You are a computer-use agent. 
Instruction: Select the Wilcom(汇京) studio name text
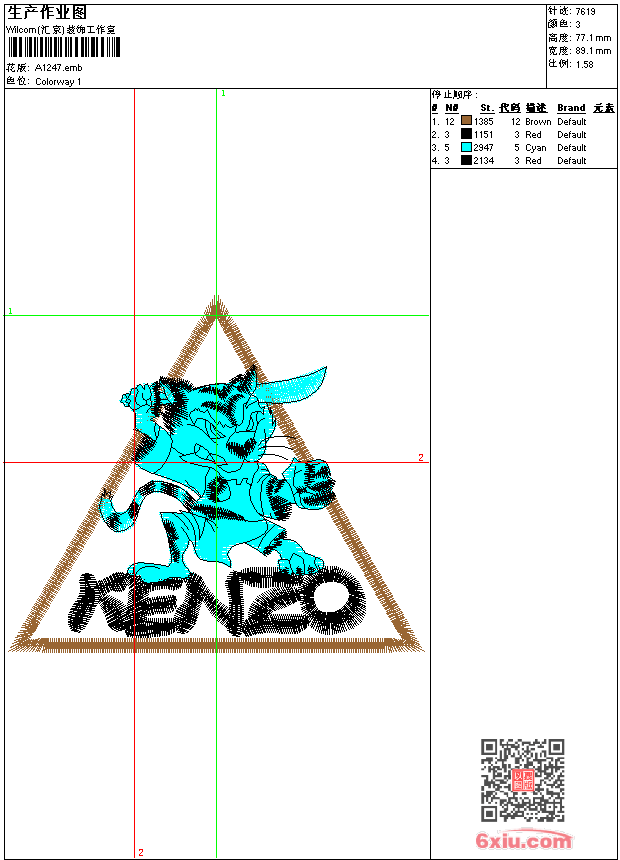pyautogui.click(x=61, y=30)
